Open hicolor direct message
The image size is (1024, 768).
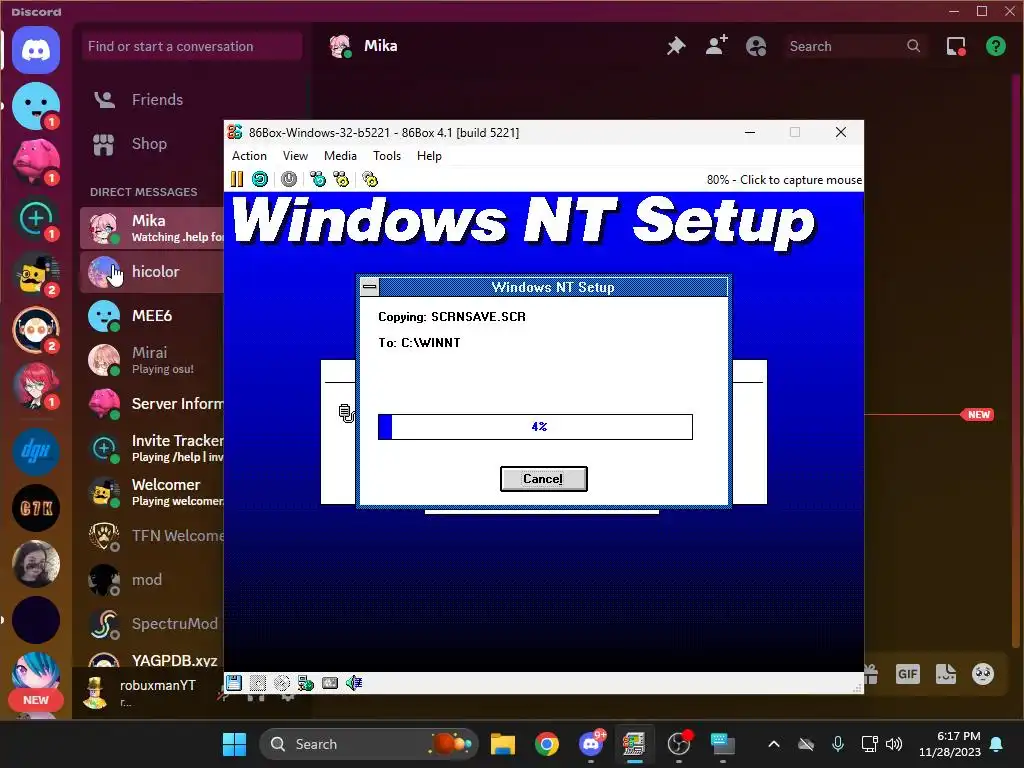(x=152, y=272)
